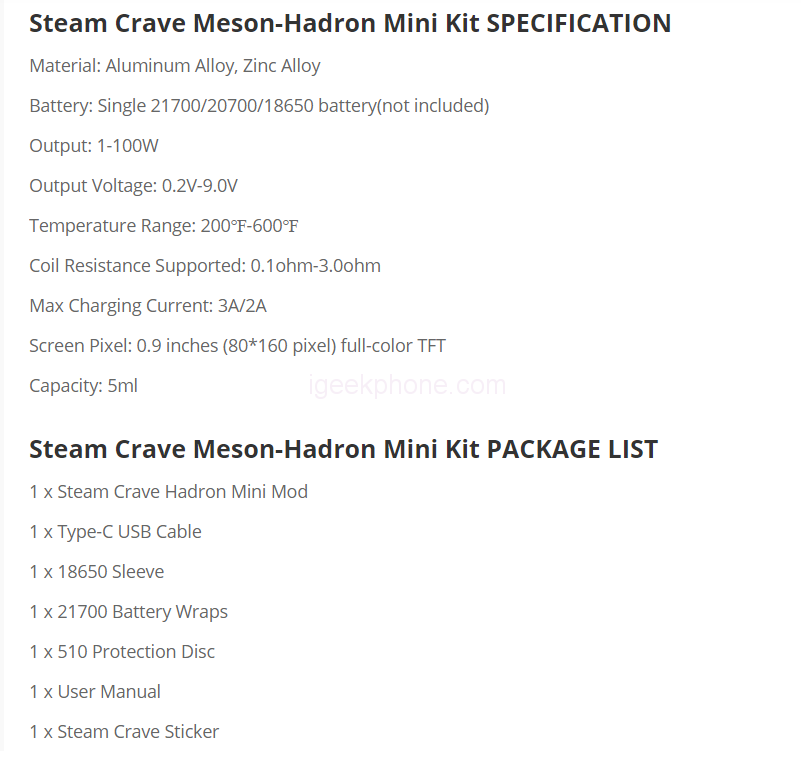Click the "(not included)" battery note
Screen dimensions: 801x757
(x=432, y=106)
